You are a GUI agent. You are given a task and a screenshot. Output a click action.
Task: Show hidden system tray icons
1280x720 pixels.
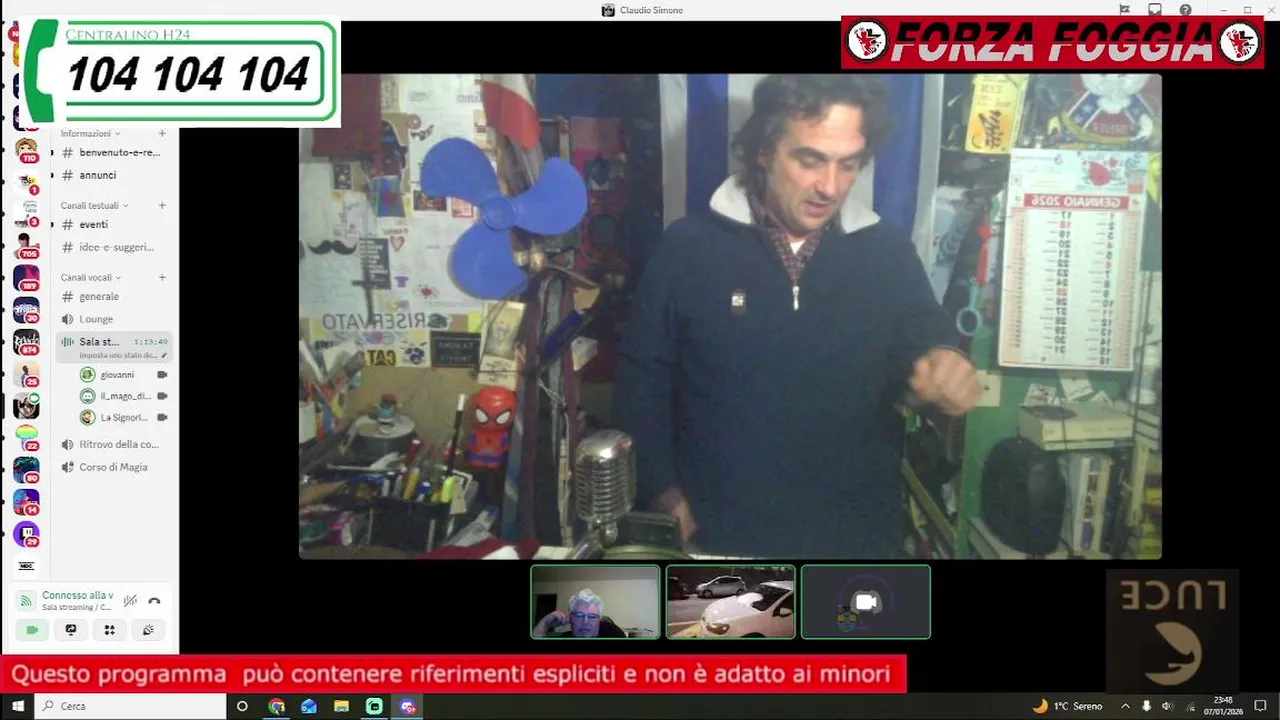(1126, 706)
